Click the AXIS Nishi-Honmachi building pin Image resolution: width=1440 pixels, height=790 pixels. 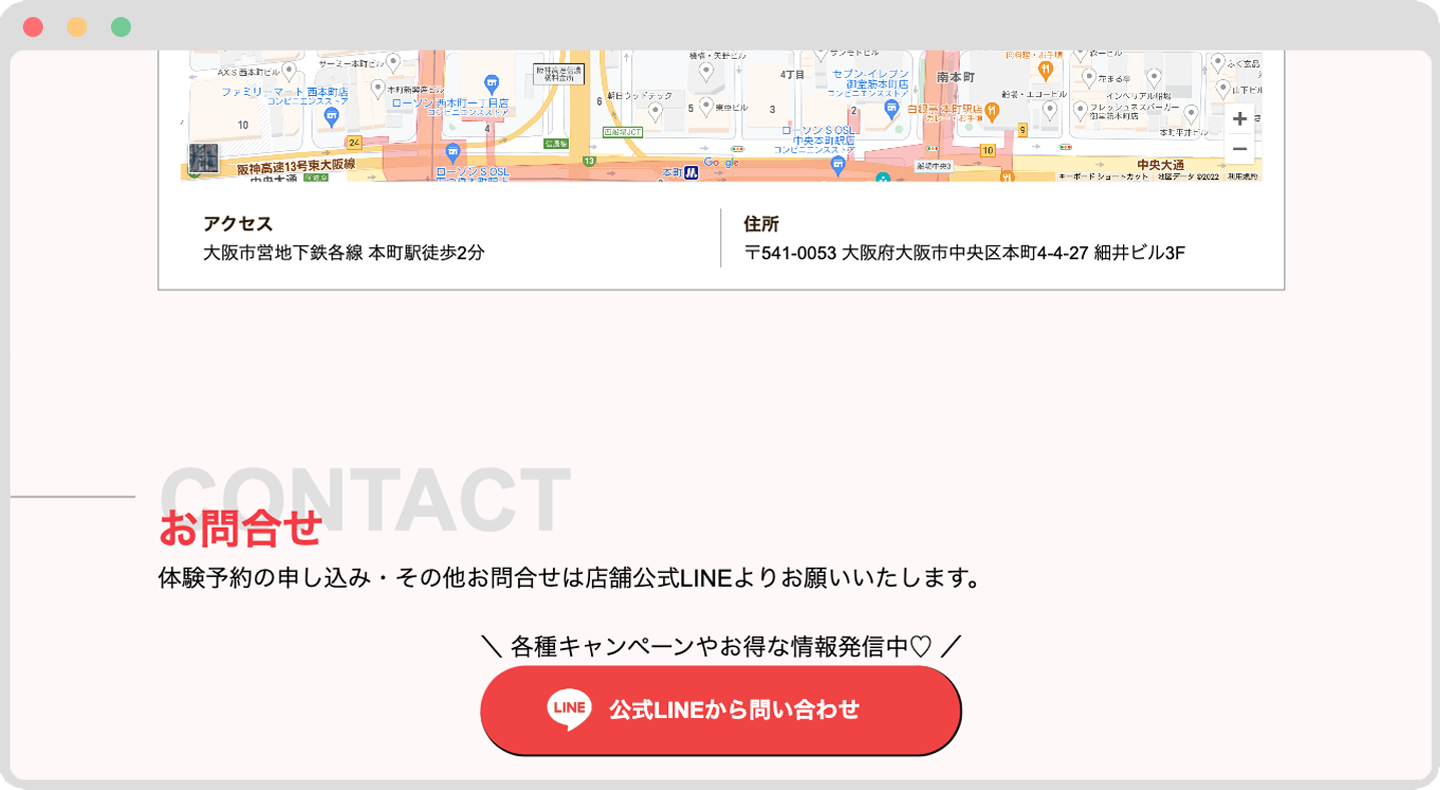pyautogui.click(x=289, y=71)
